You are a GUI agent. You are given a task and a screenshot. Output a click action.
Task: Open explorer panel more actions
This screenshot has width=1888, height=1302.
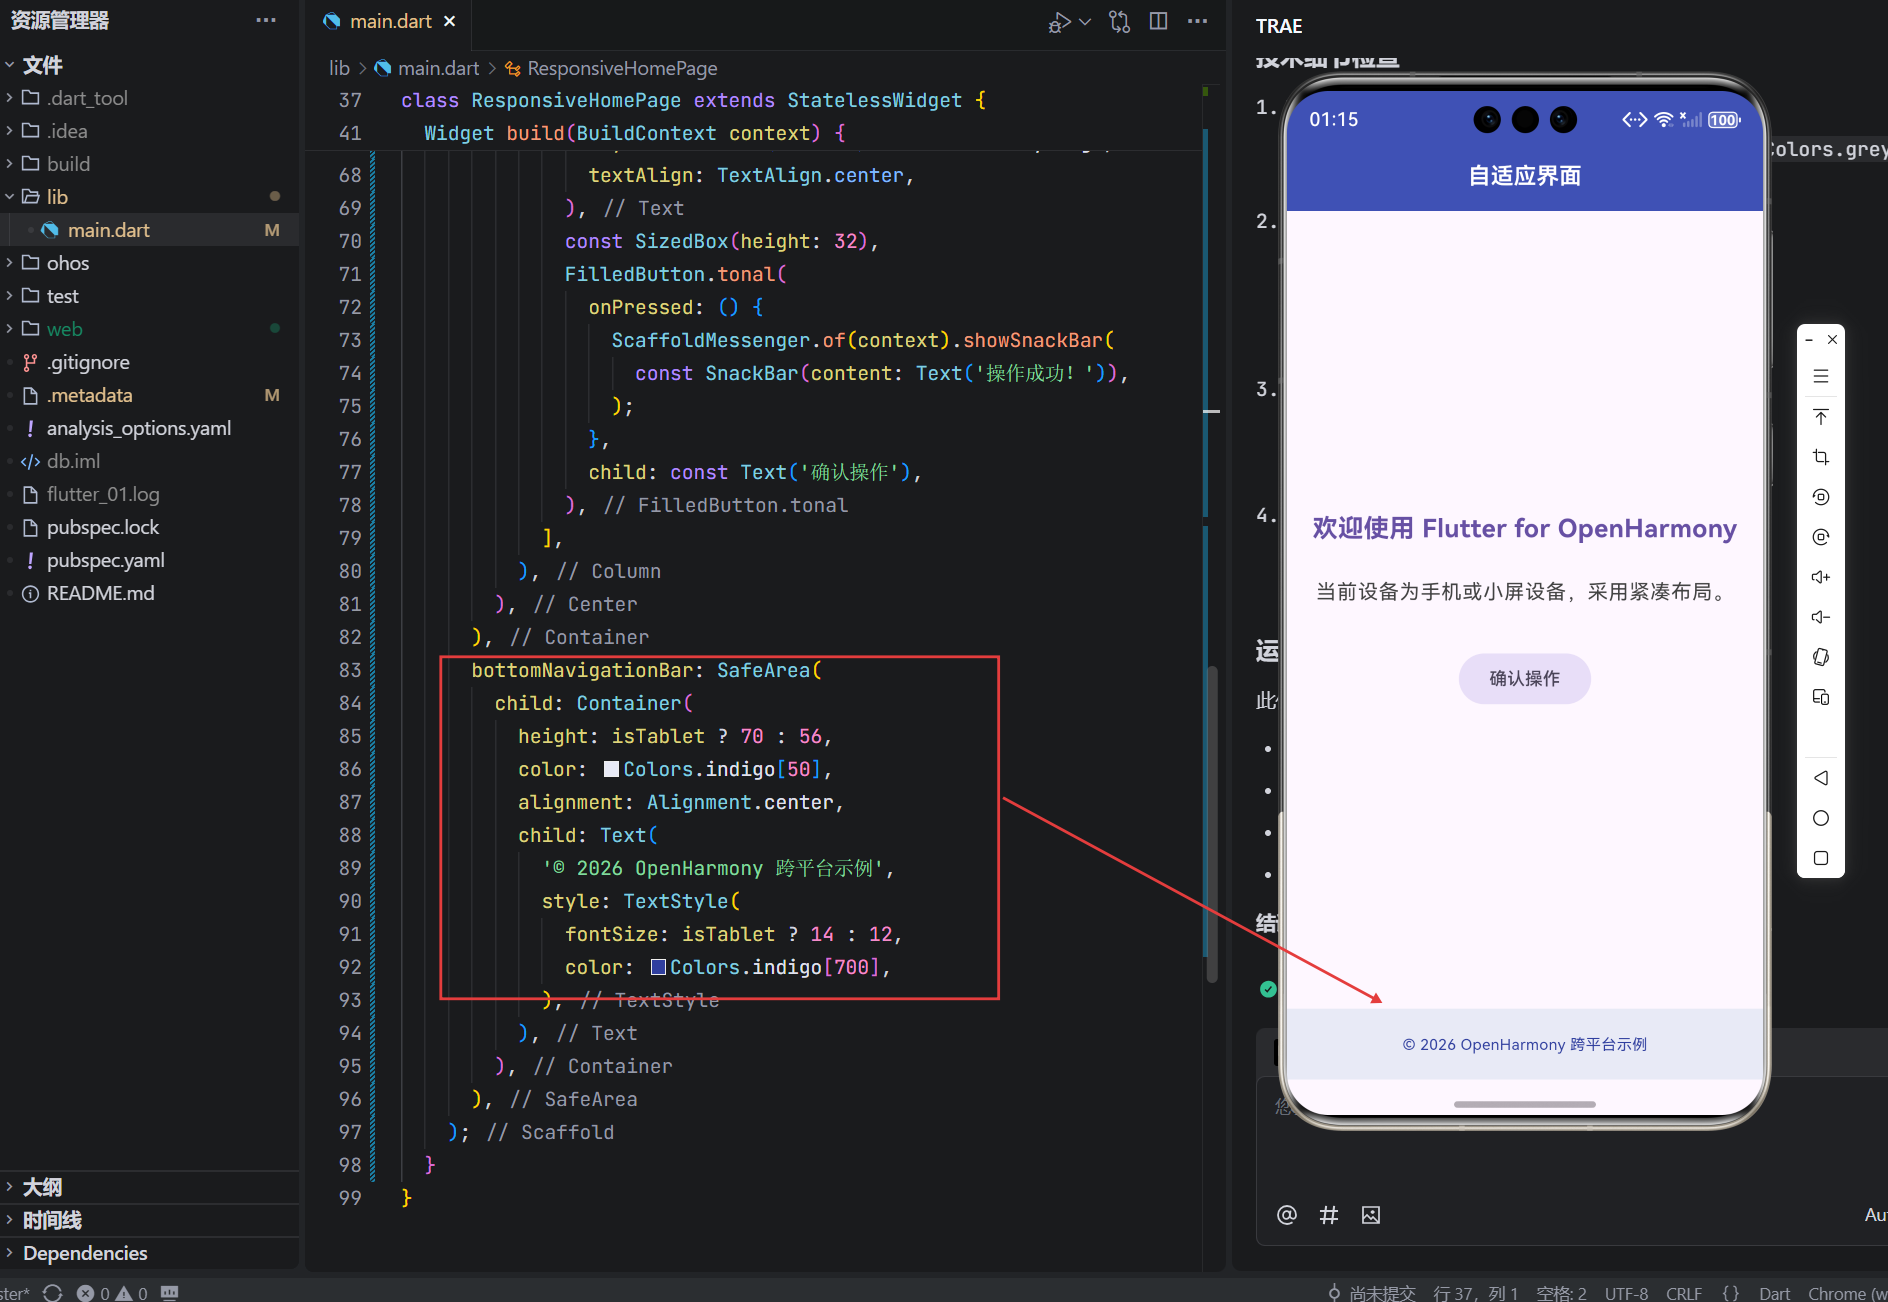(266, 20)
